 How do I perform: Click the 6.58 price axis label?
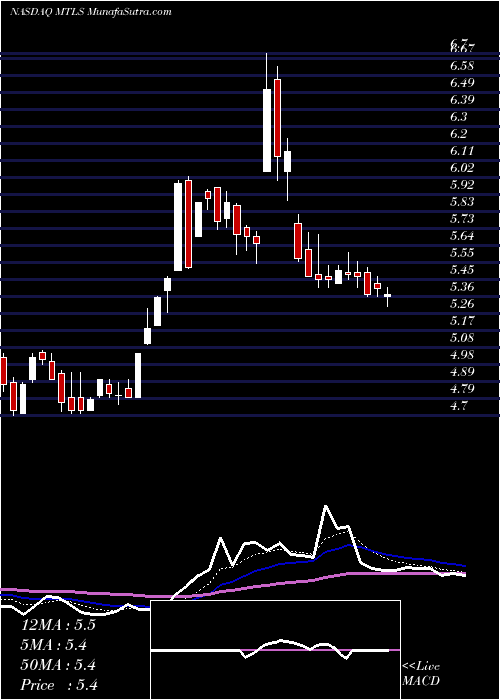462,66
